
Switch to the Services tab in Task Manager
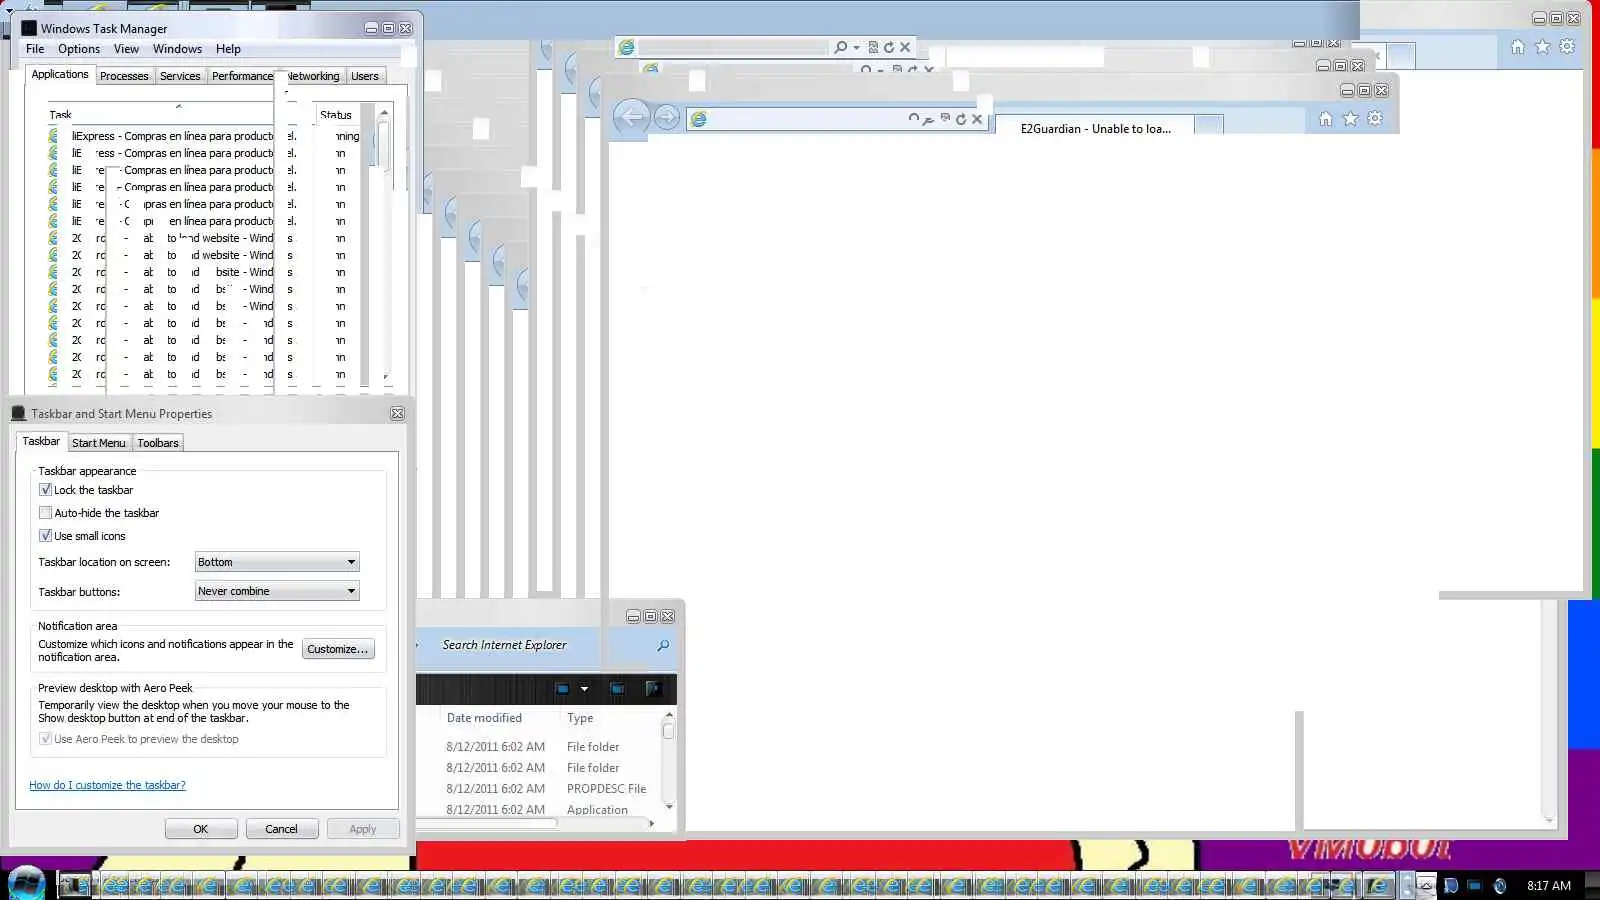point(180,76)
